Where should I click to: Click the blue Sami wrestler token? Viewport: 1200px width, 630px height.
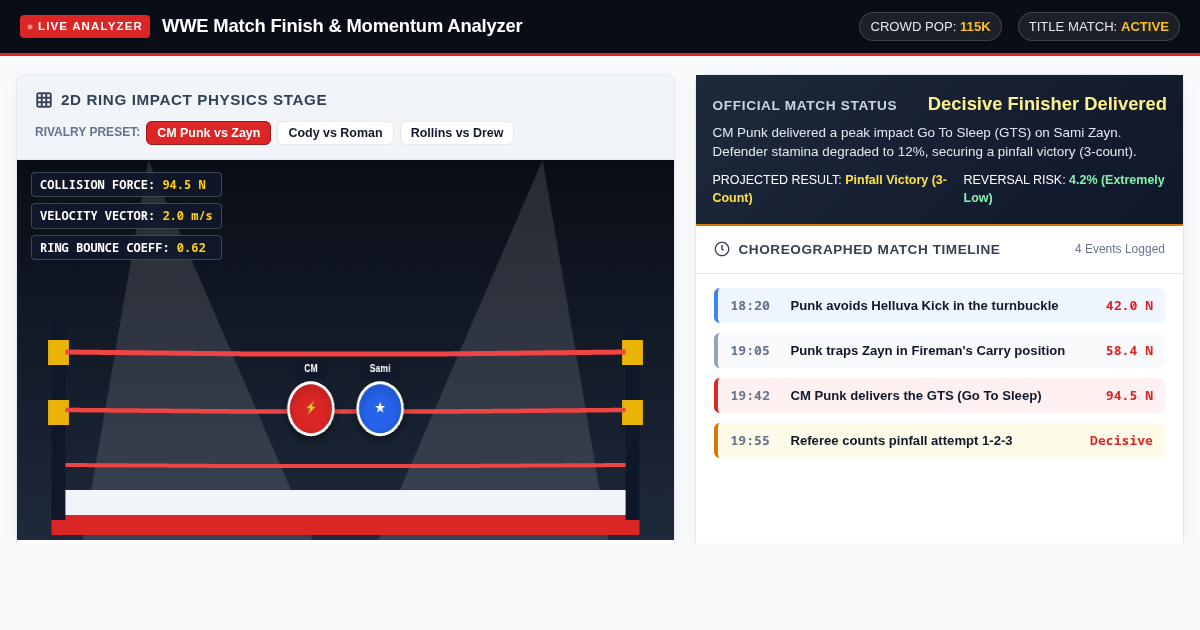tap(380, 408)
